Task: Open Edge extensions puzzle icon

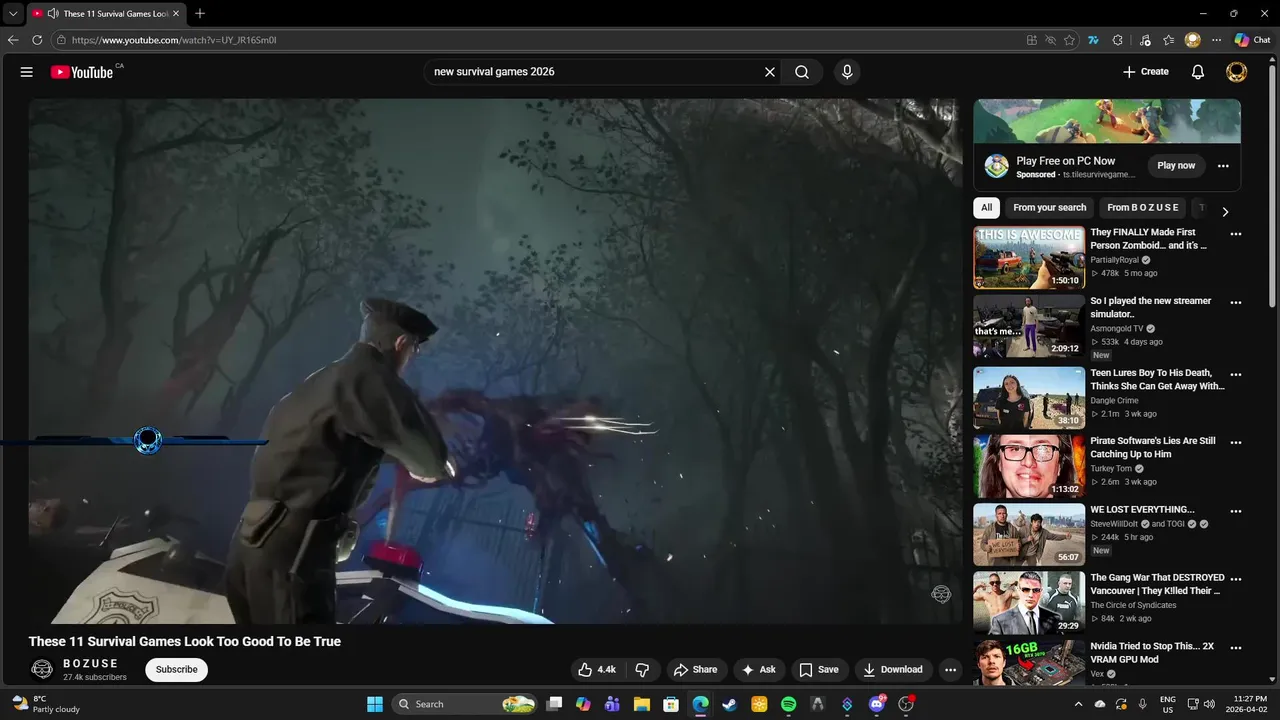Action: [1118, 40]
